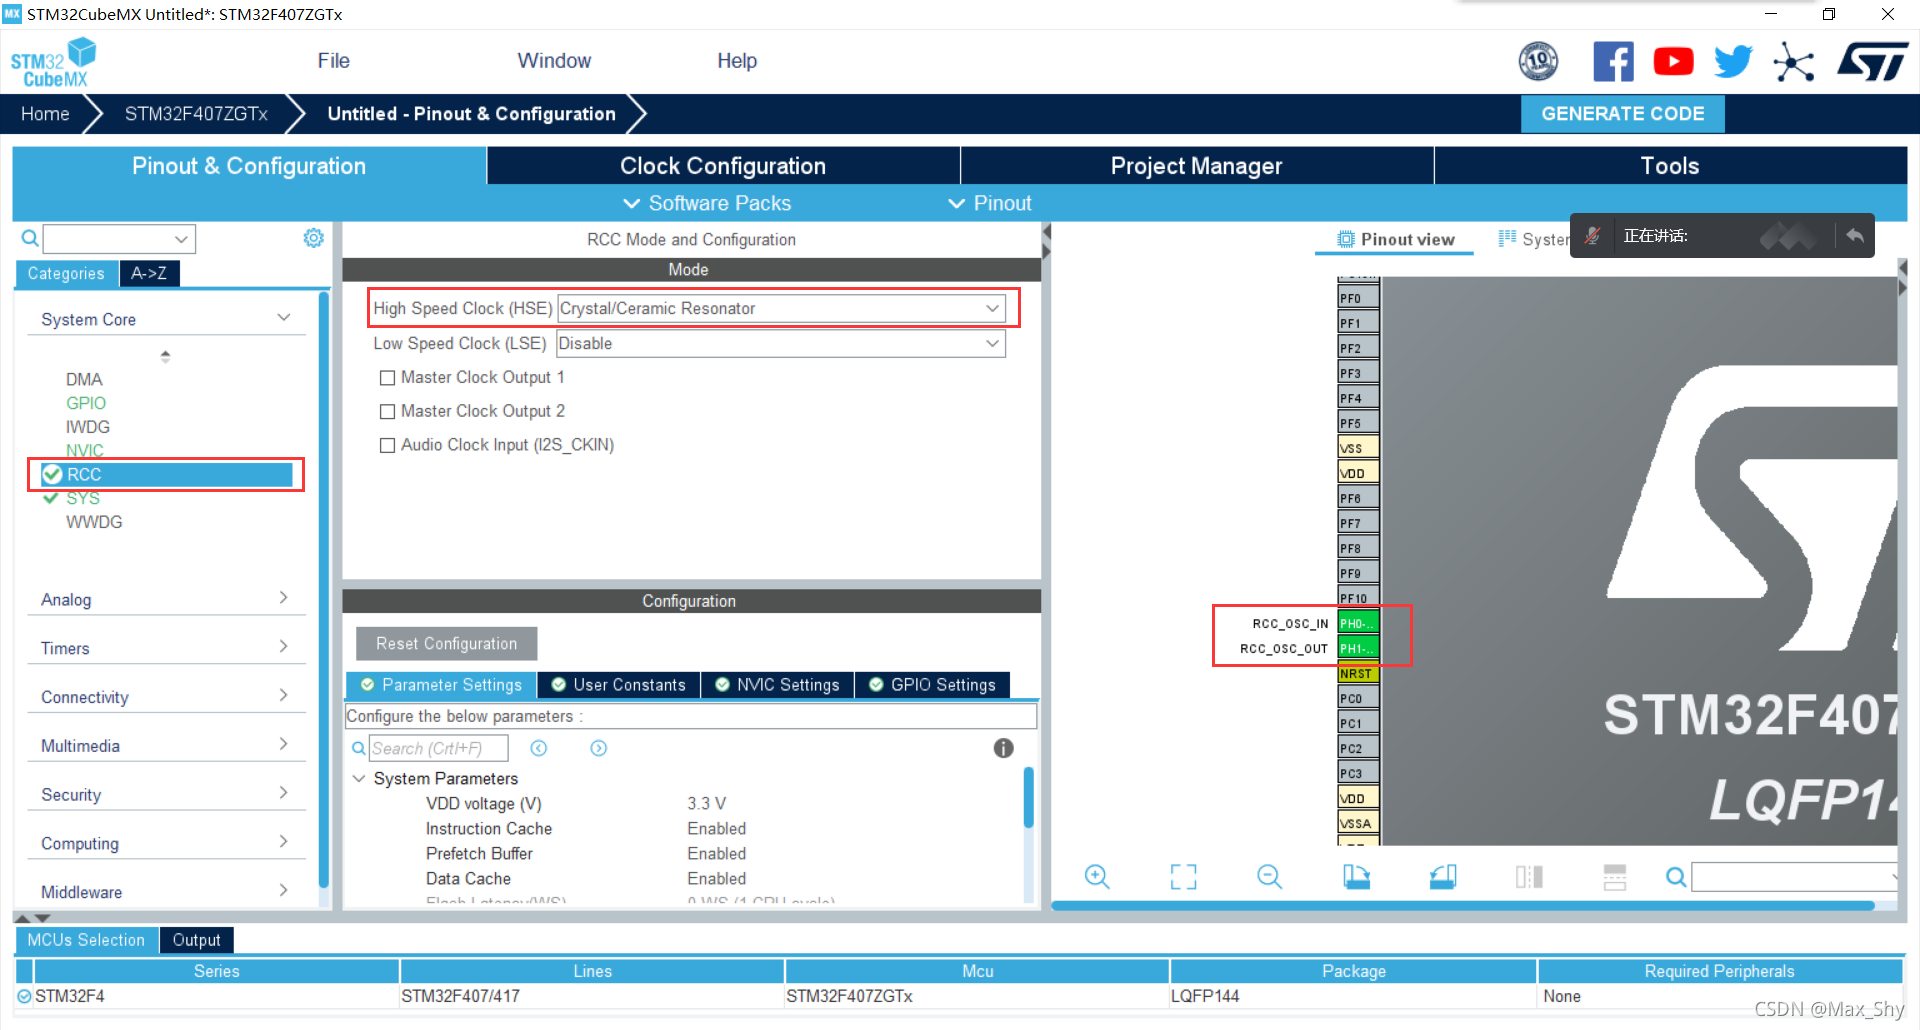This screenshot has height=1030, width=1920.
Task: Rotate the chip clockwise
Action: coord(1356,877)
